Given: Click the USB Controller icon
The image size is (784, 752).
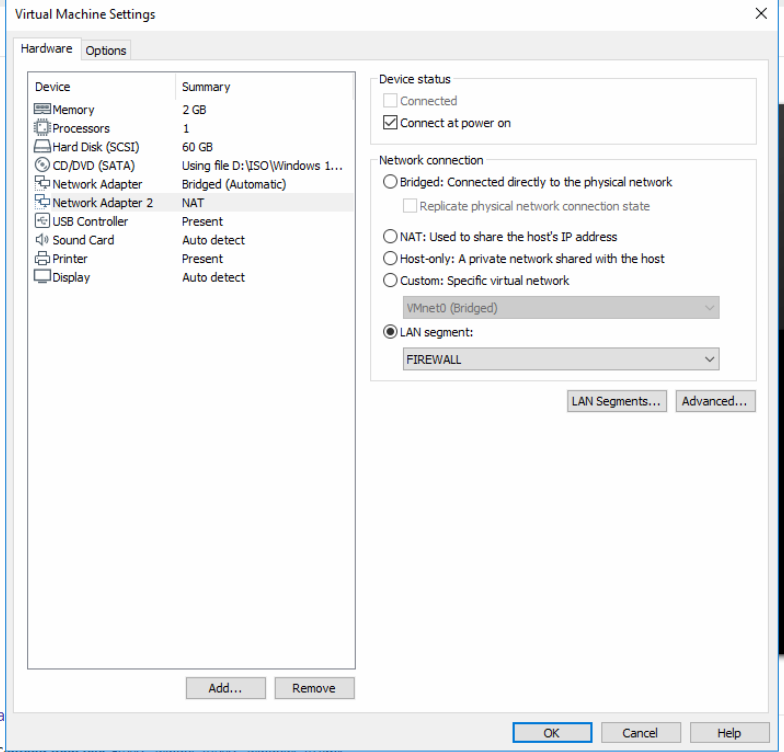Looking at the screenshot, I should 42,220.
